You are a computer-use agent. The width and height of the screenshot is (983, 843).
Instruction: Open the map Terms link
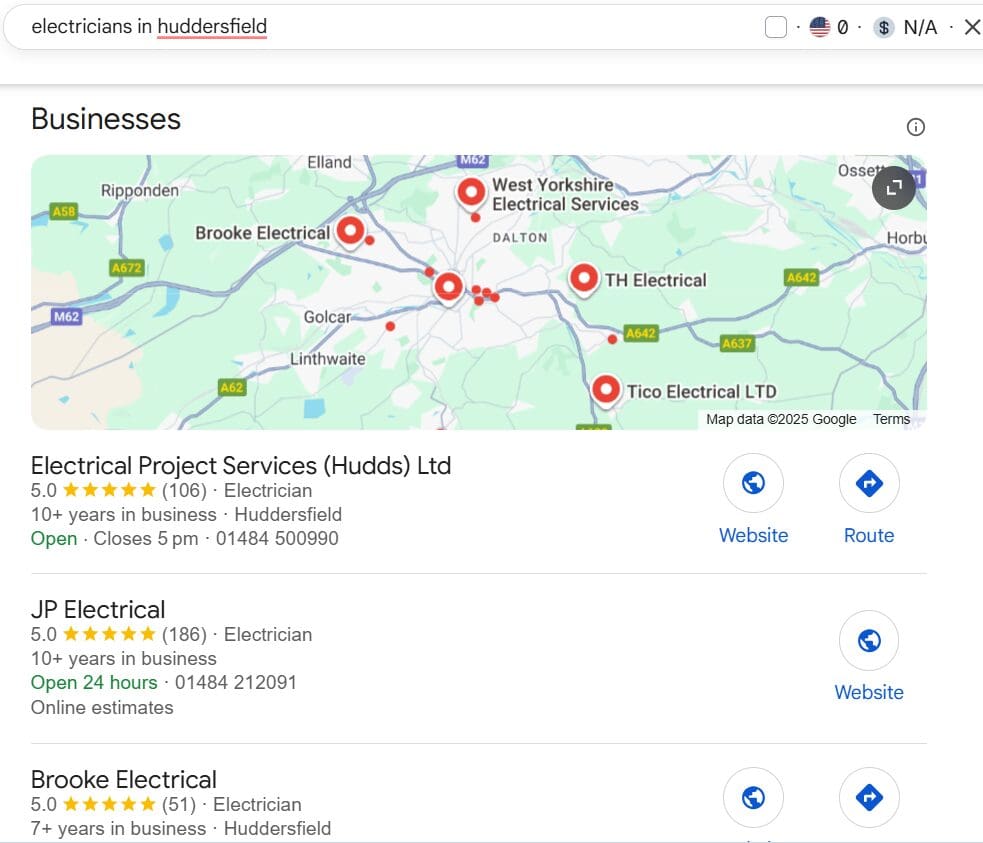[891, 419]
